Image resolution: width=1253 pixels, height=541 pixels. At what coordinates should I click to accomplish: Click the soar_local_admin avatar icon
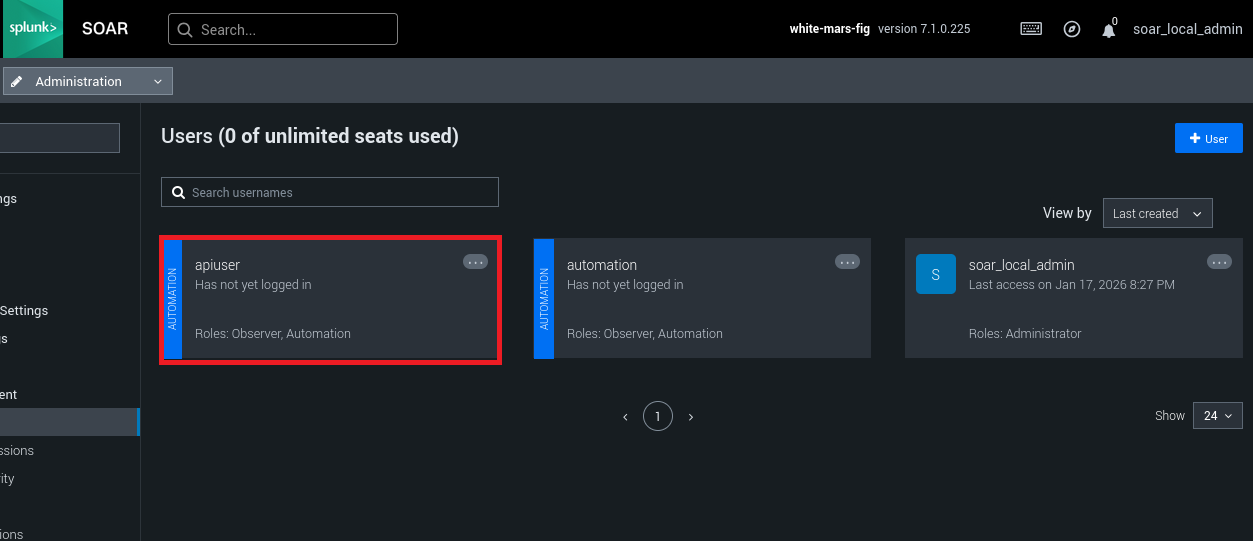(935, 274)
